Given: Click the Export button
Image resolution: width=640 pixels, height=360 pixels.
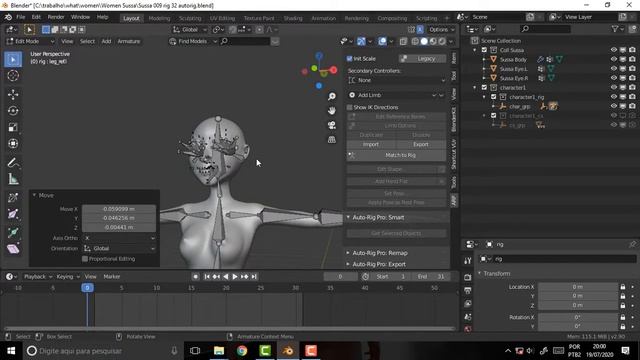Looking at the screenshot, I should coord(421,144).
